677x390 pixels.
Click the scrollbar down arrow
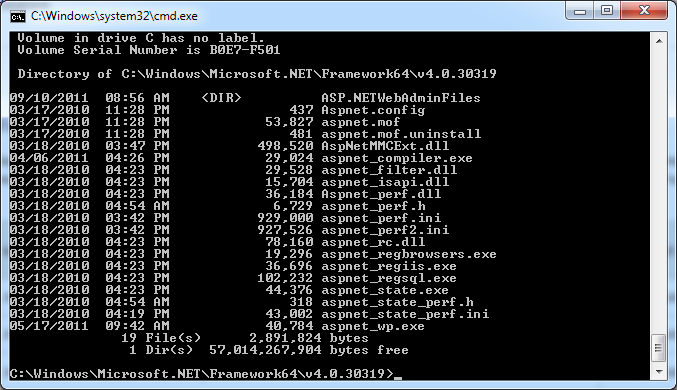[659, 371]
